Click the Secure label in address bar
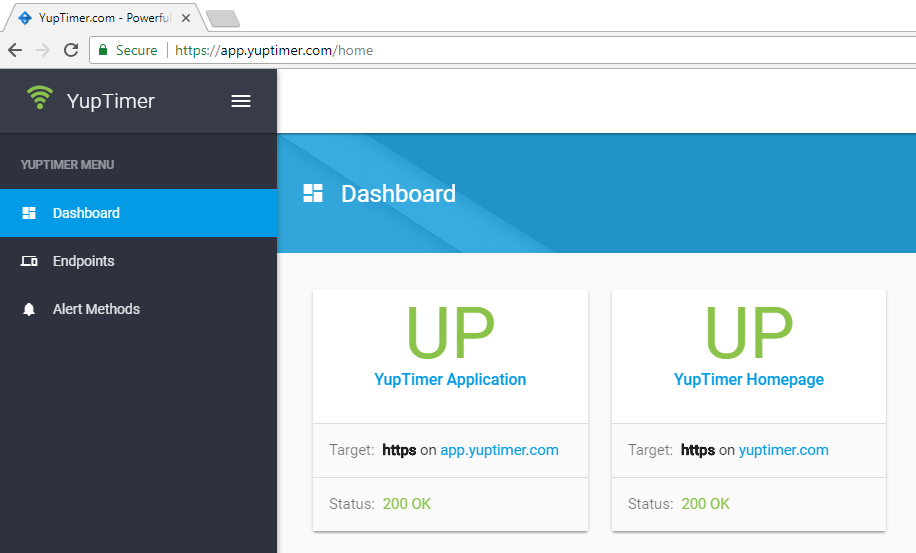Image resolution: width=916 pixels, height=553 pixels. [x=136, y=50]
